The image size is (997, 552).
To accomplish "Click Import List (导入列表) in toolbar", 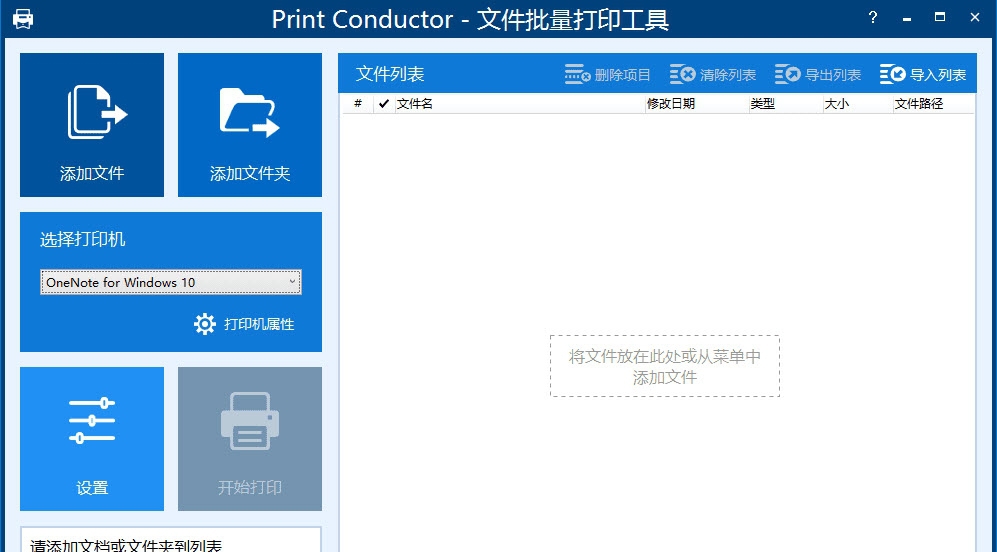I will pos(923,74).
